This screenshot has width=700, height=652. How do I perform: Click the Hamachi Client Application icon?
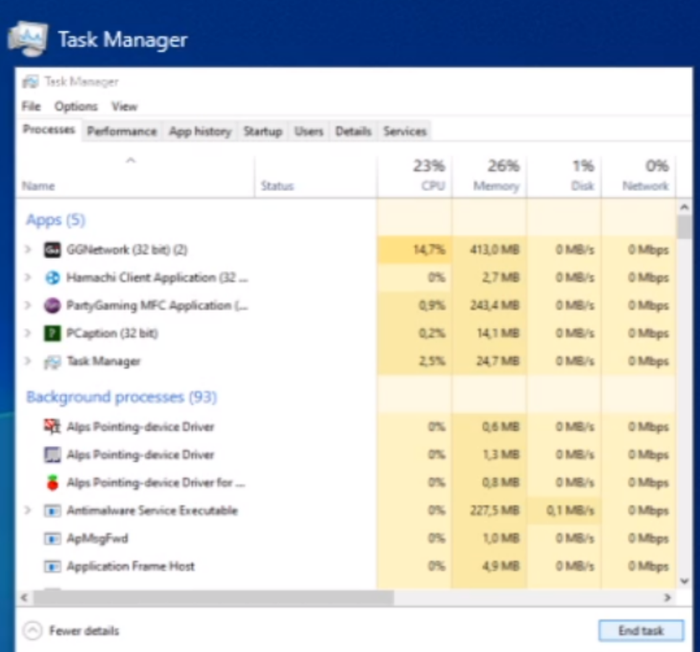coord(52,277)
